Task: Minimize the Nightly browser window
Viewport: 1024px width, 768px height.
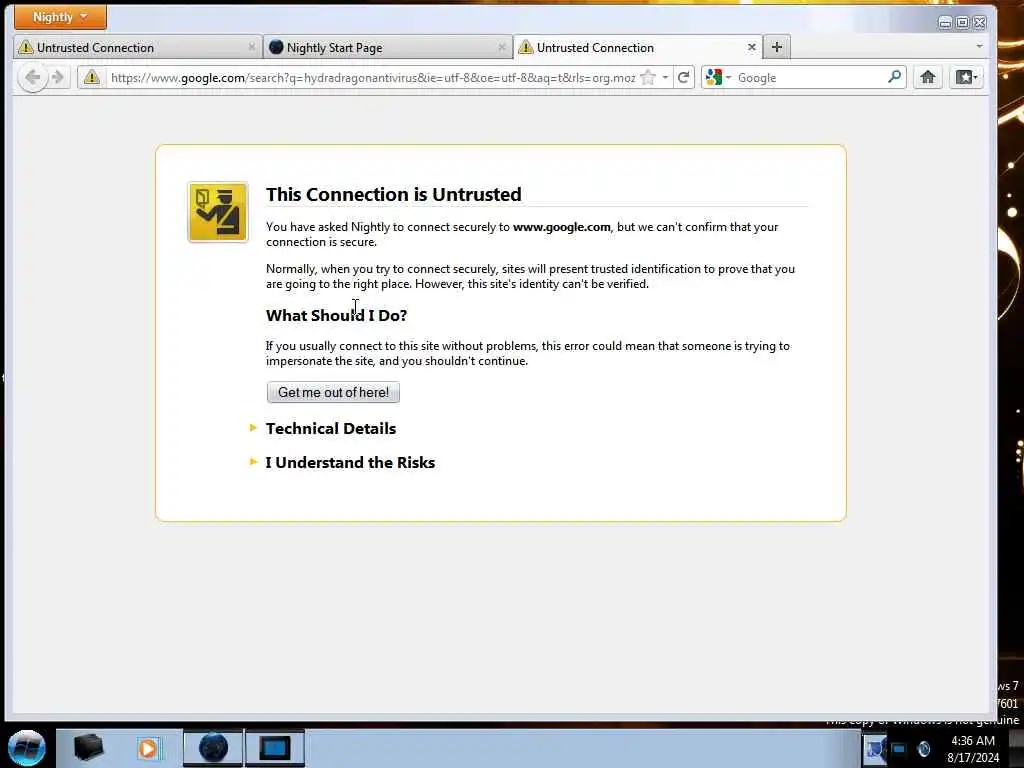Action: [944, 23]
